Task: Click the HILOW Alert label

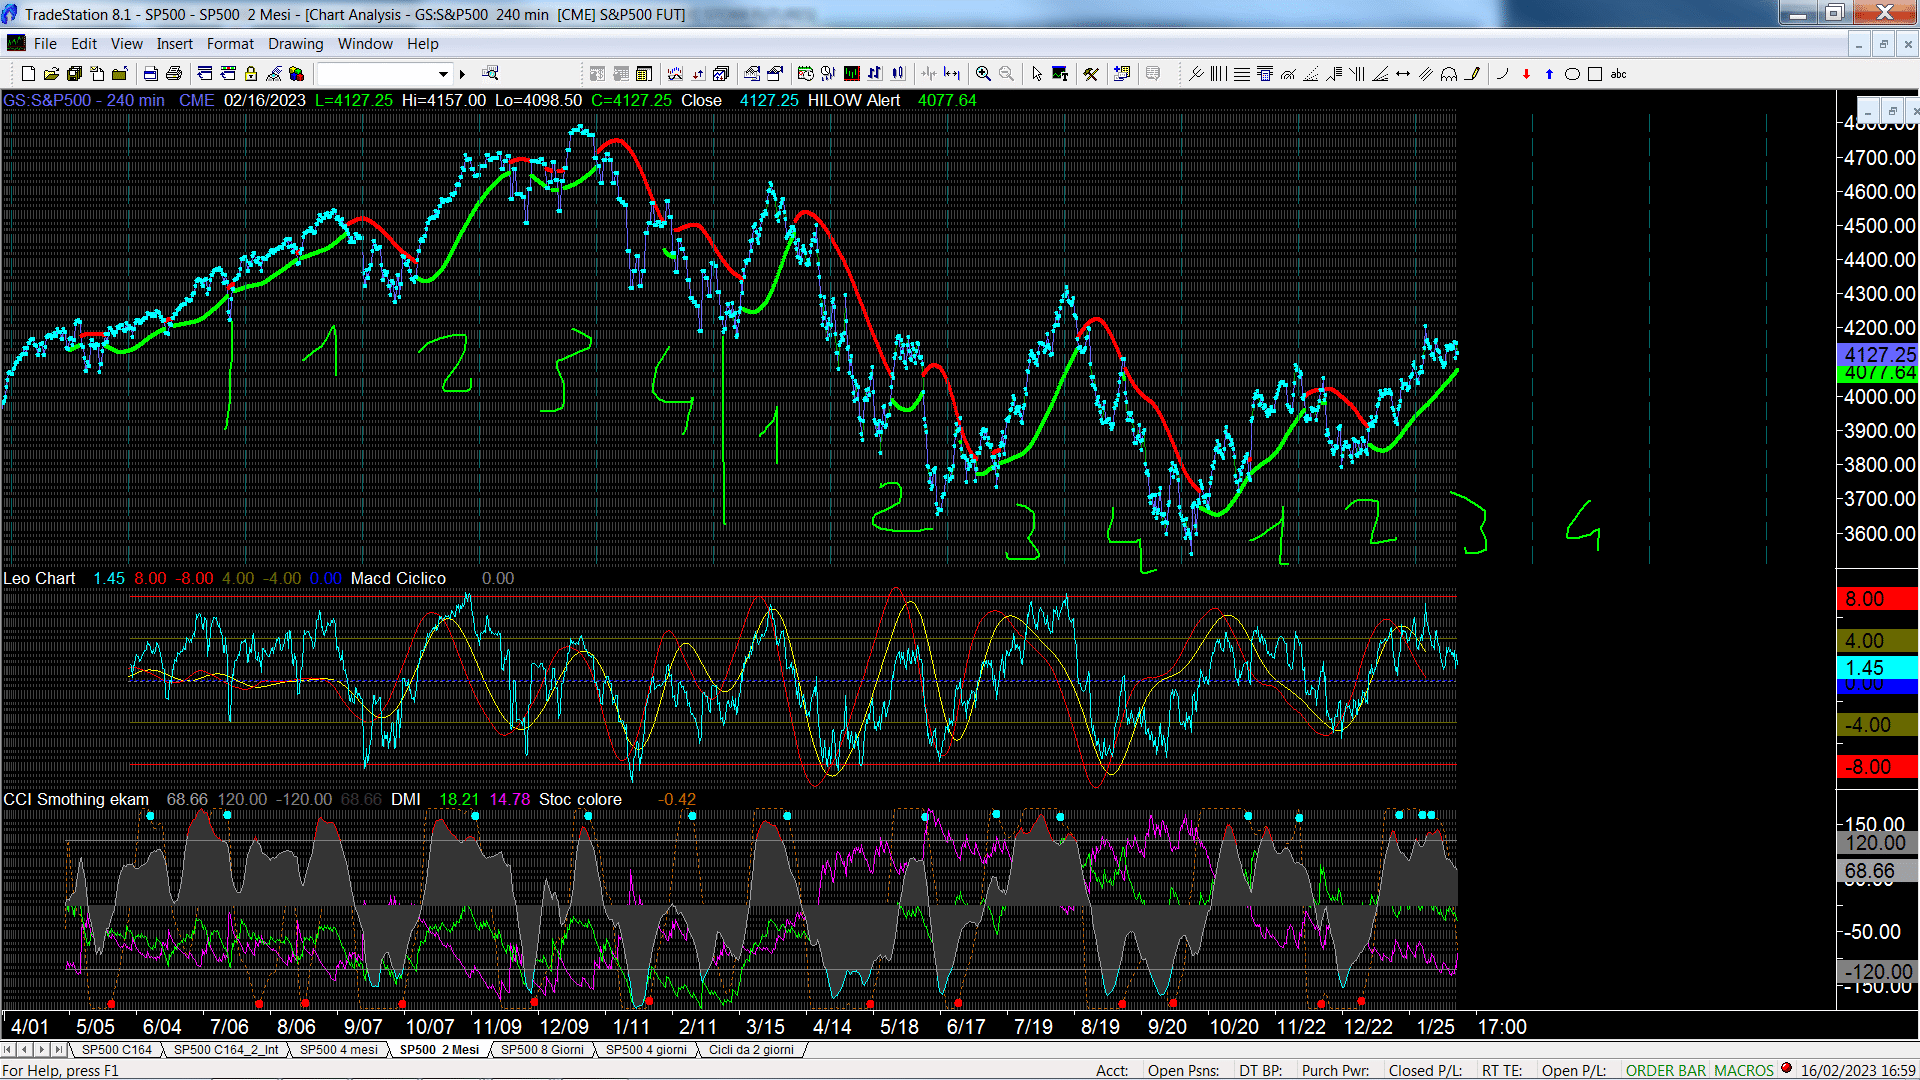Action: click(x=854, y=100)
